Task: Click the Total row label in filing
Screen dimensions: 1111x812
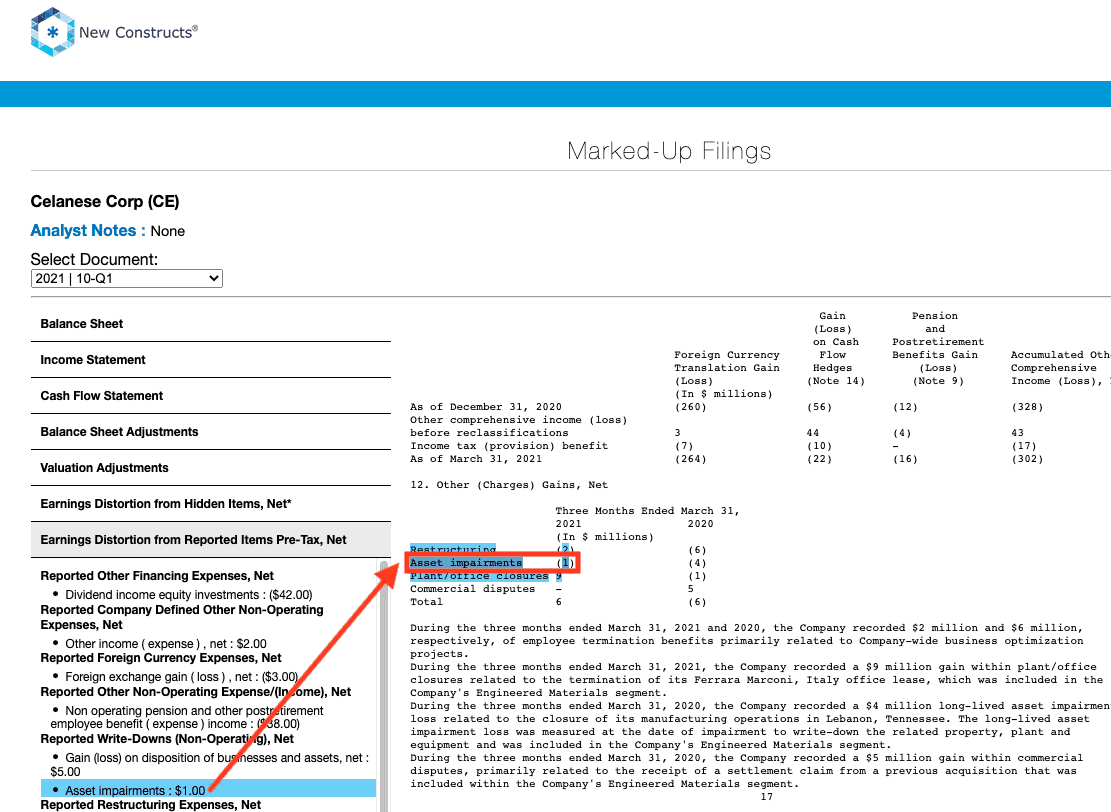Action: pos(427,602)
